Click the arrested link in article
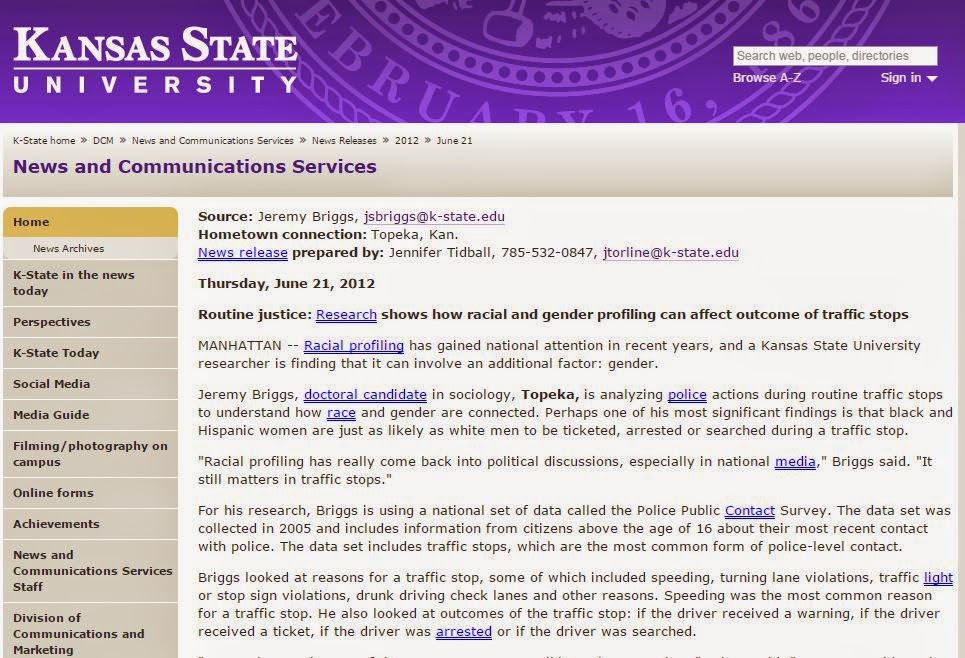The width and height of the screenshot is (965, 658). [463, 632]
